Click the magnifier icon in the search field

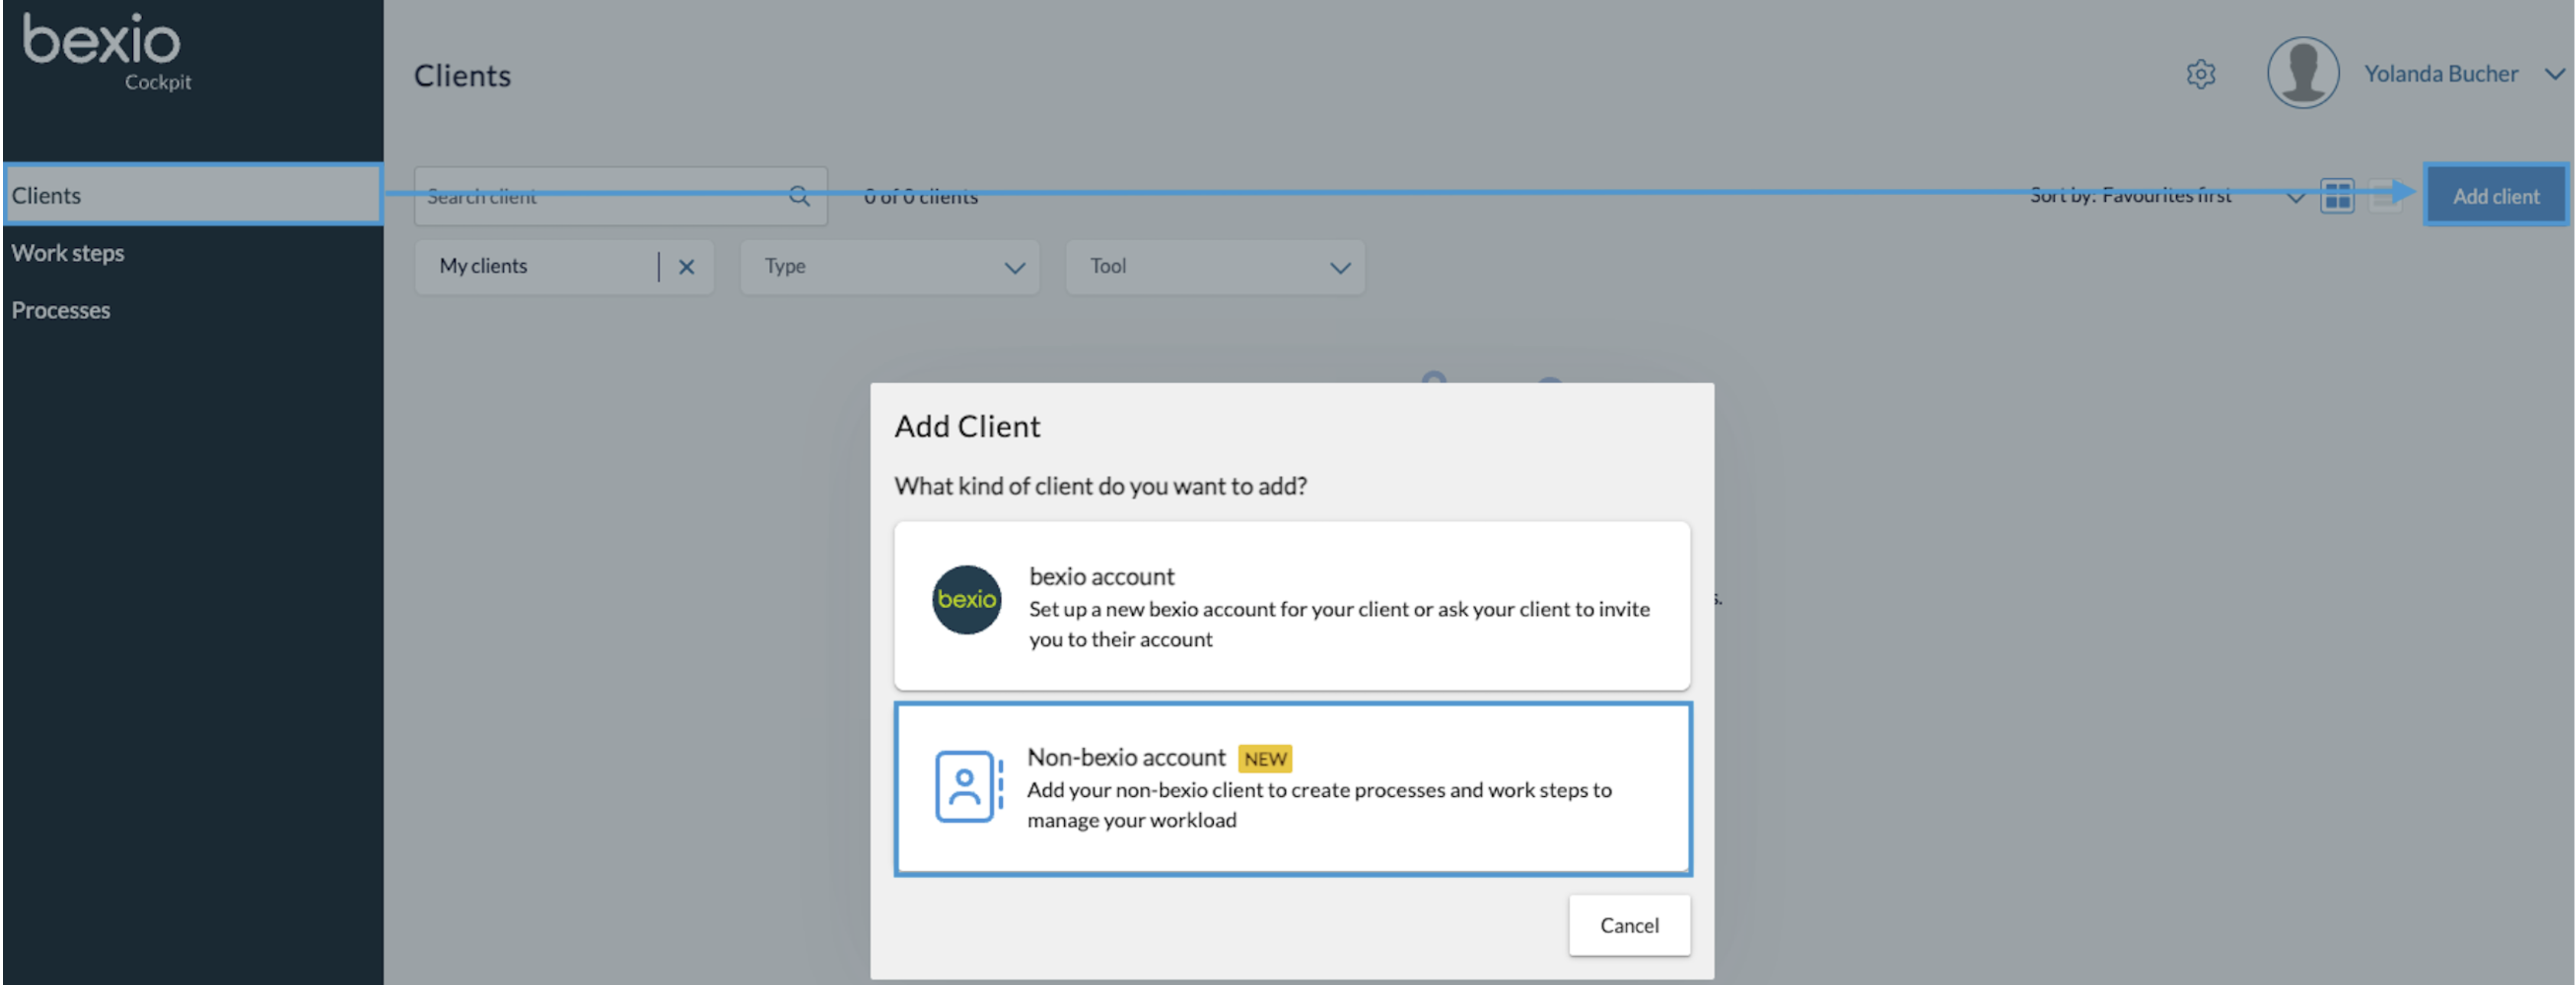799,196
